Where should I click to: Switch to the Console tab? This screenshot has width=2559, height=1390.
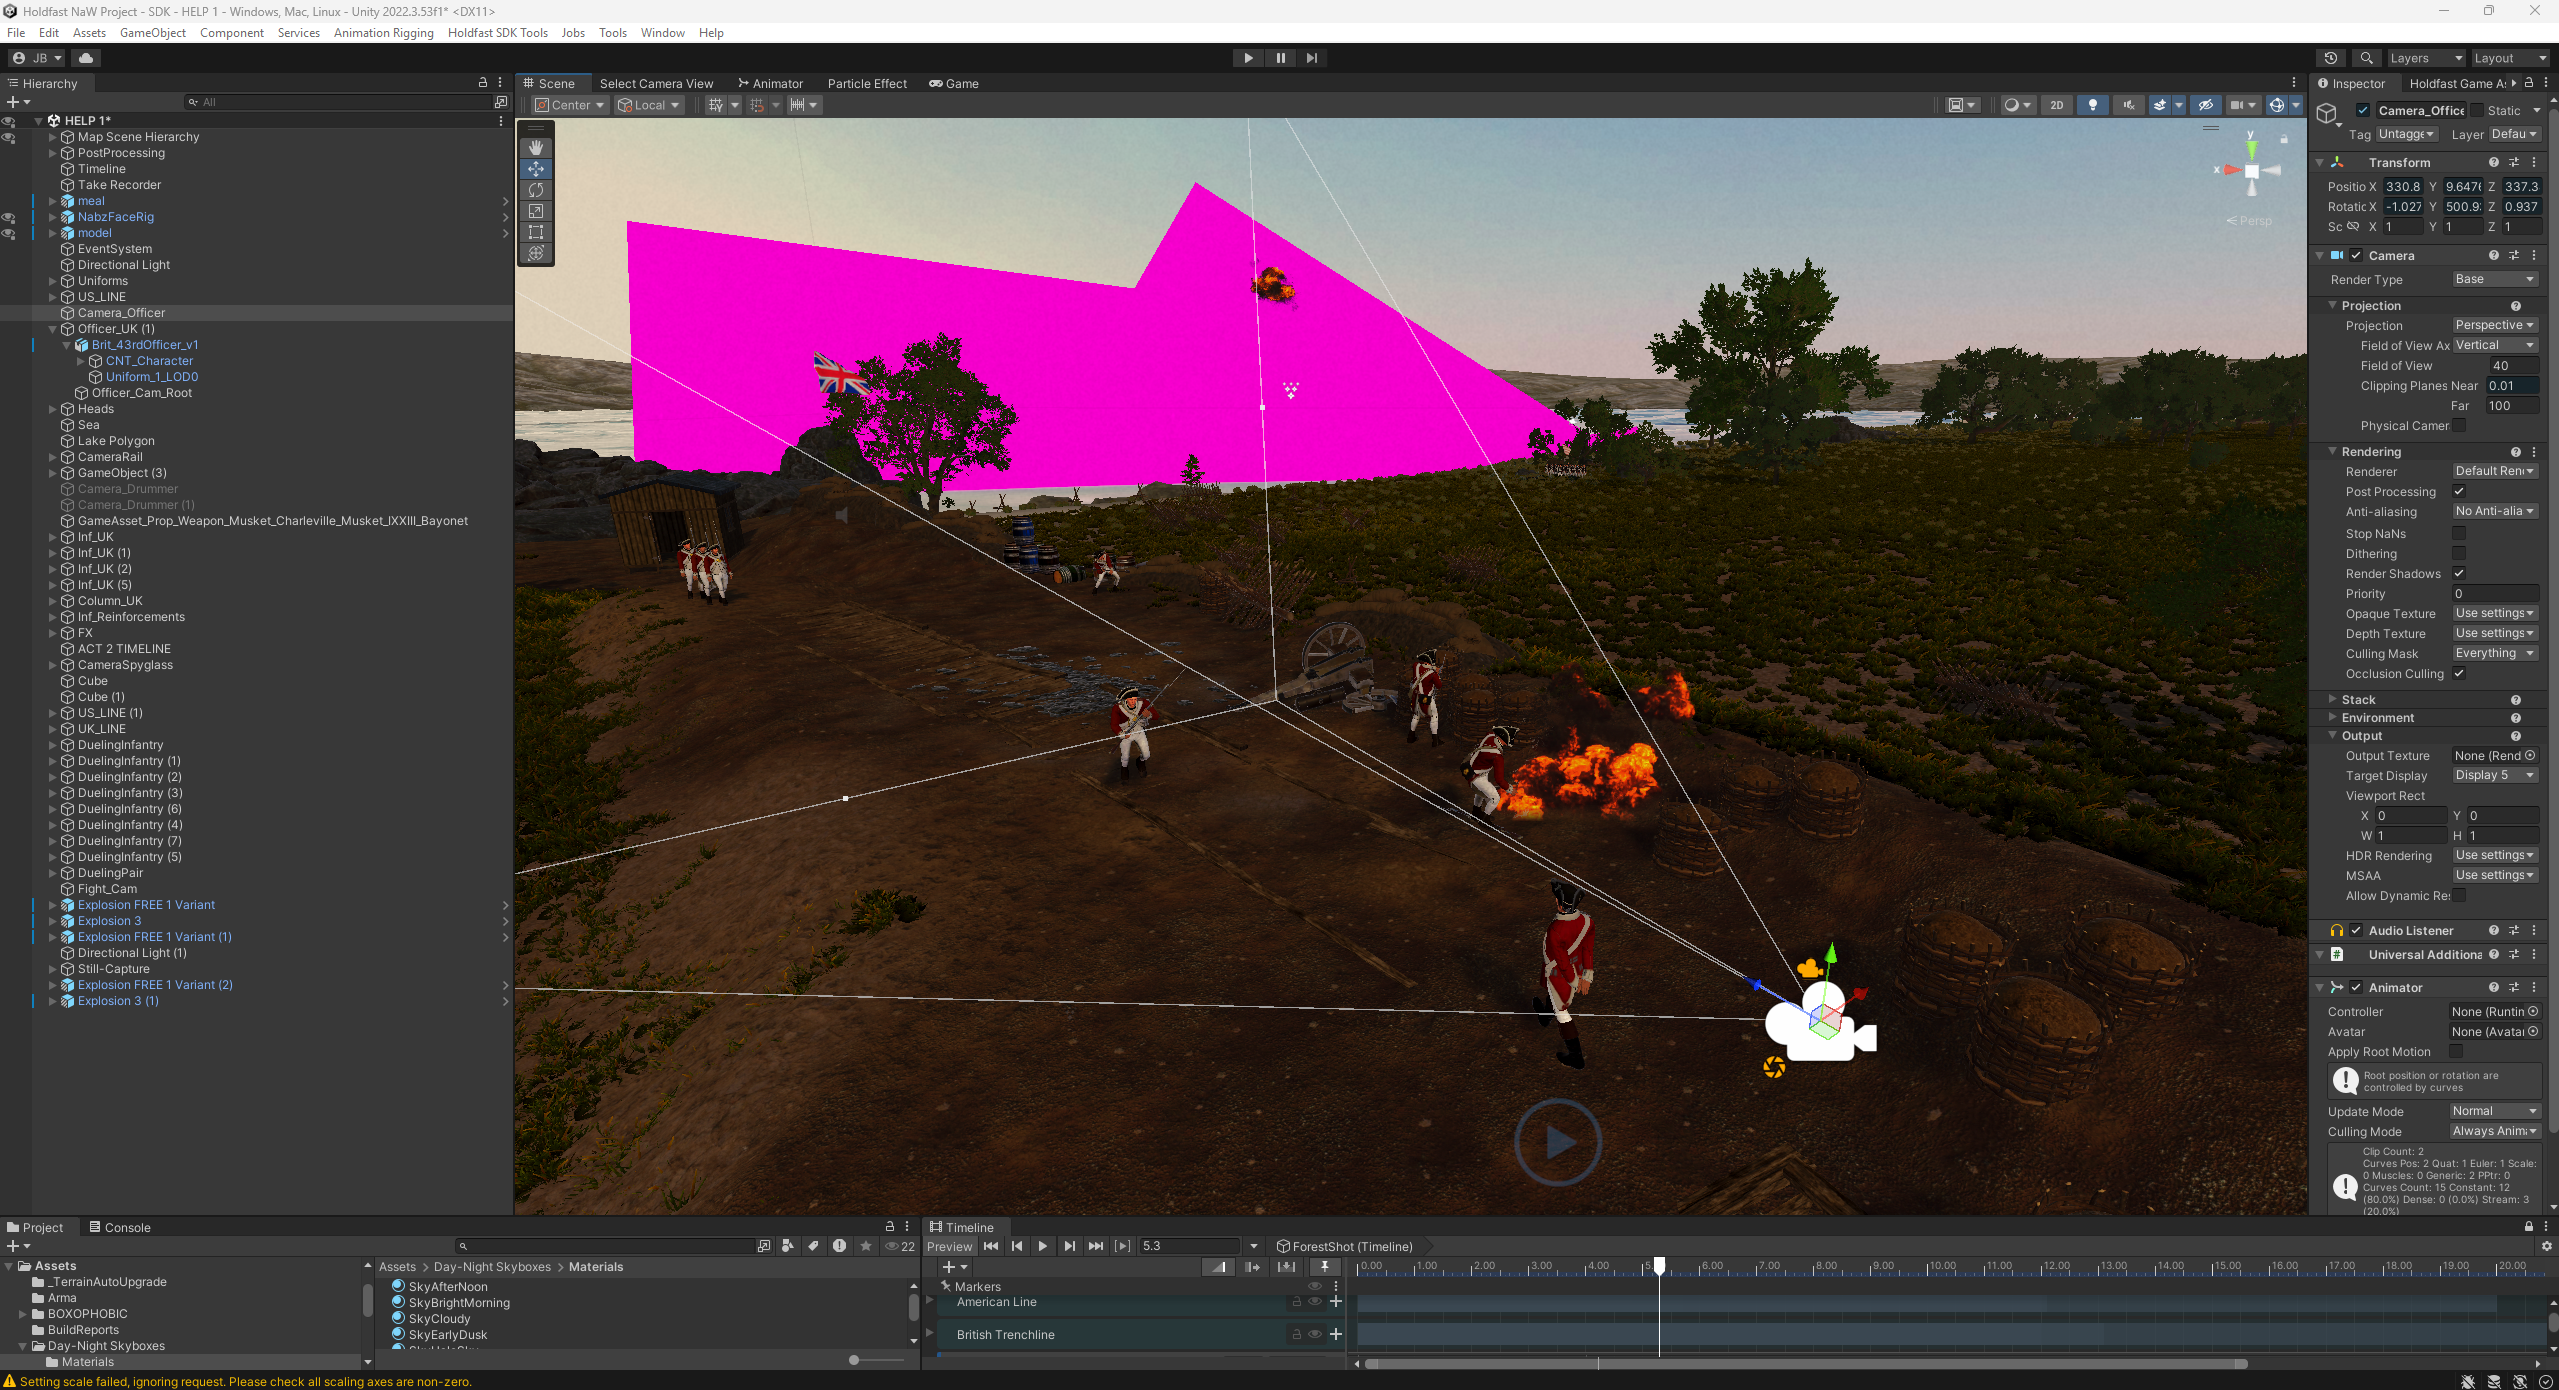click(x=120, y=1227)
